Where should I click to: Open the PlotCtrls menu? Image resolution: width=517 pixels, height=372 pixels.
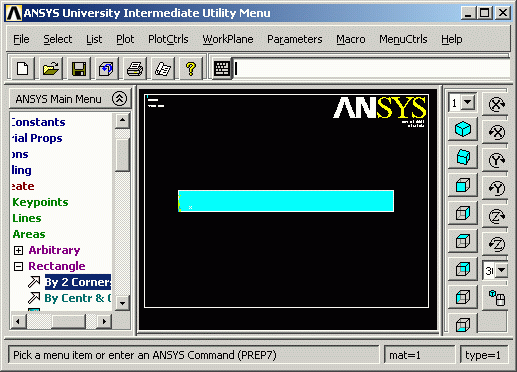[x=168, y=39]
